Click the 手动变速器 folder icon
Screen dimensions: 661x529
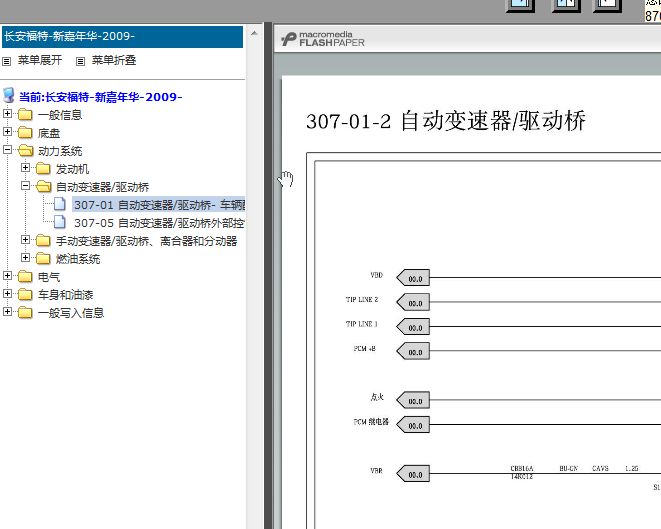(43, 241)
